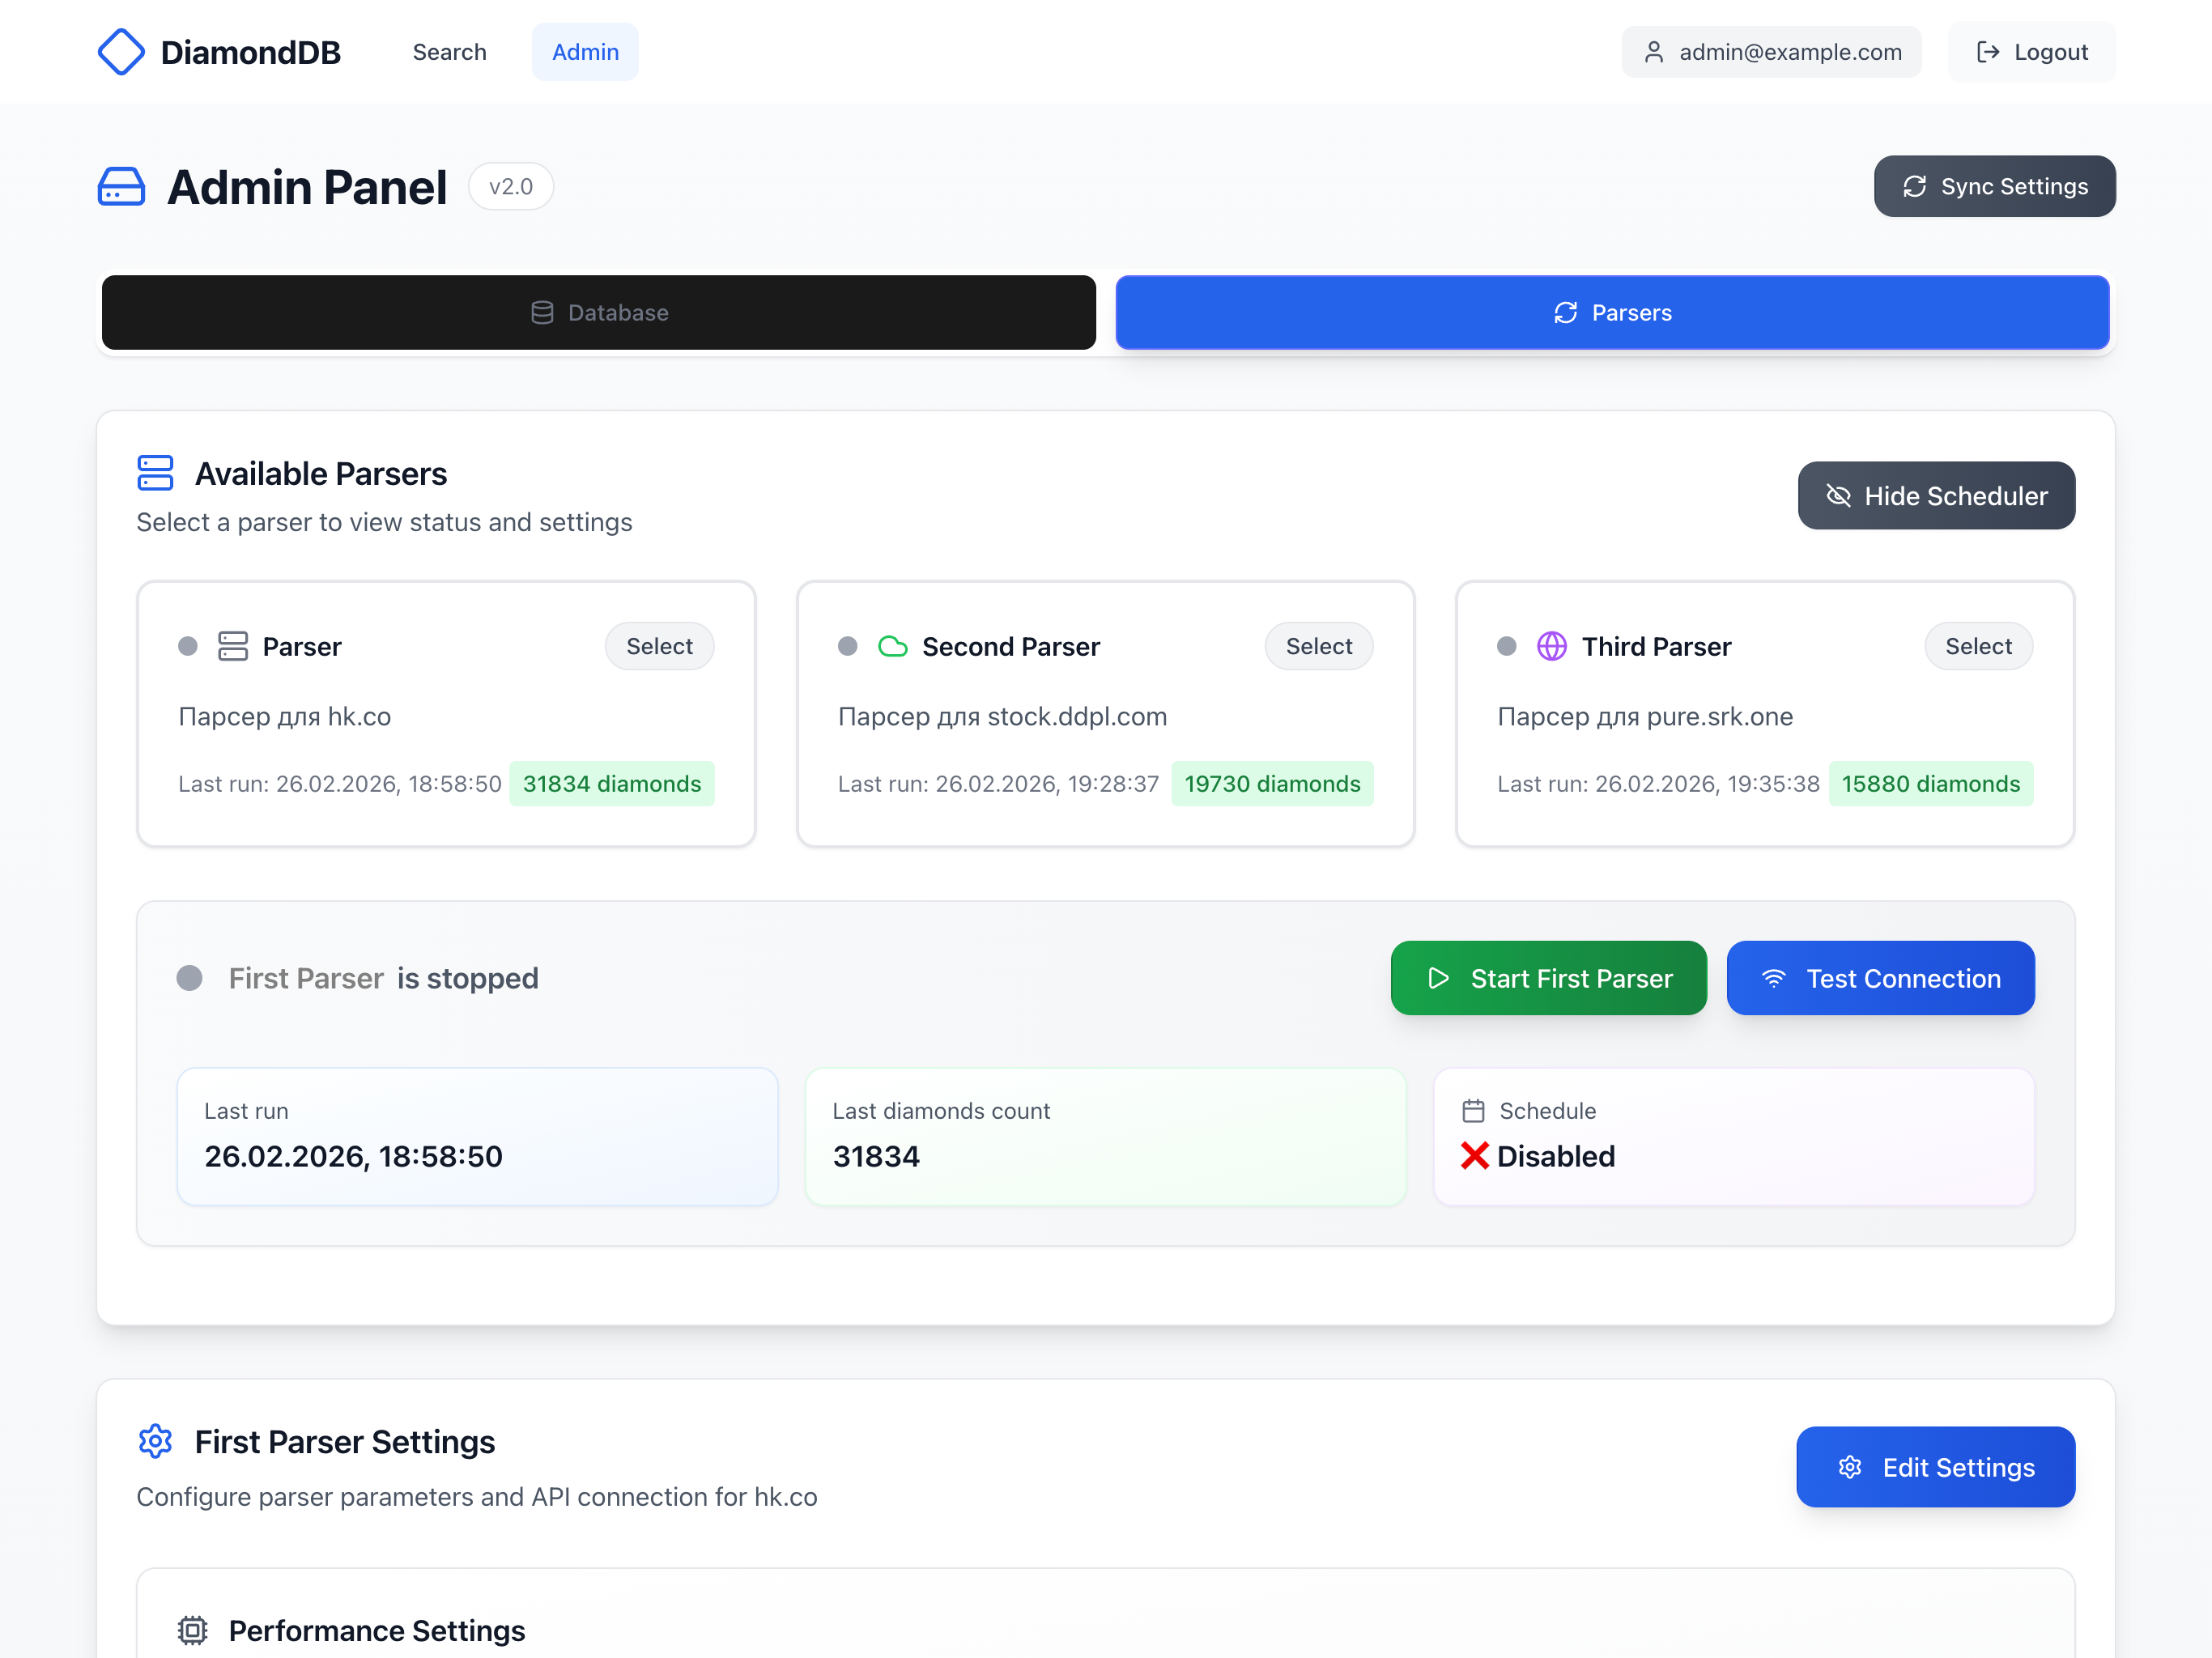Click the Last run value 26.02.2026, 18:58:50
This screenshot has height=1658, width=2212.
(353, 1157)
